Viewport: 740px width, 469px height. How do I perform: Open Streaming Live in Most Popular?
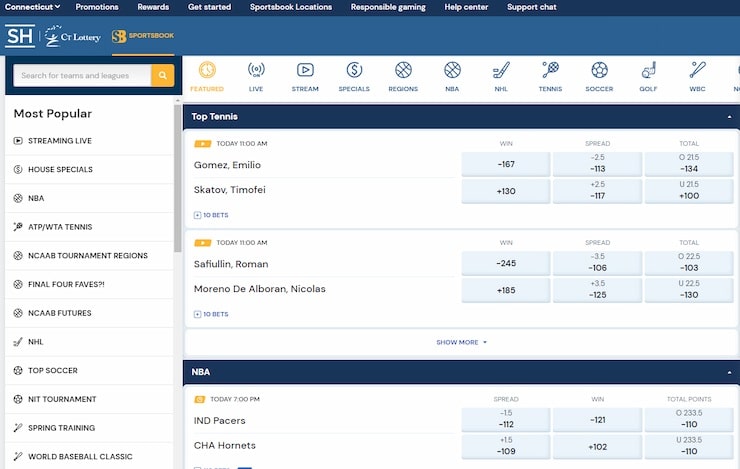click(89, 141)
